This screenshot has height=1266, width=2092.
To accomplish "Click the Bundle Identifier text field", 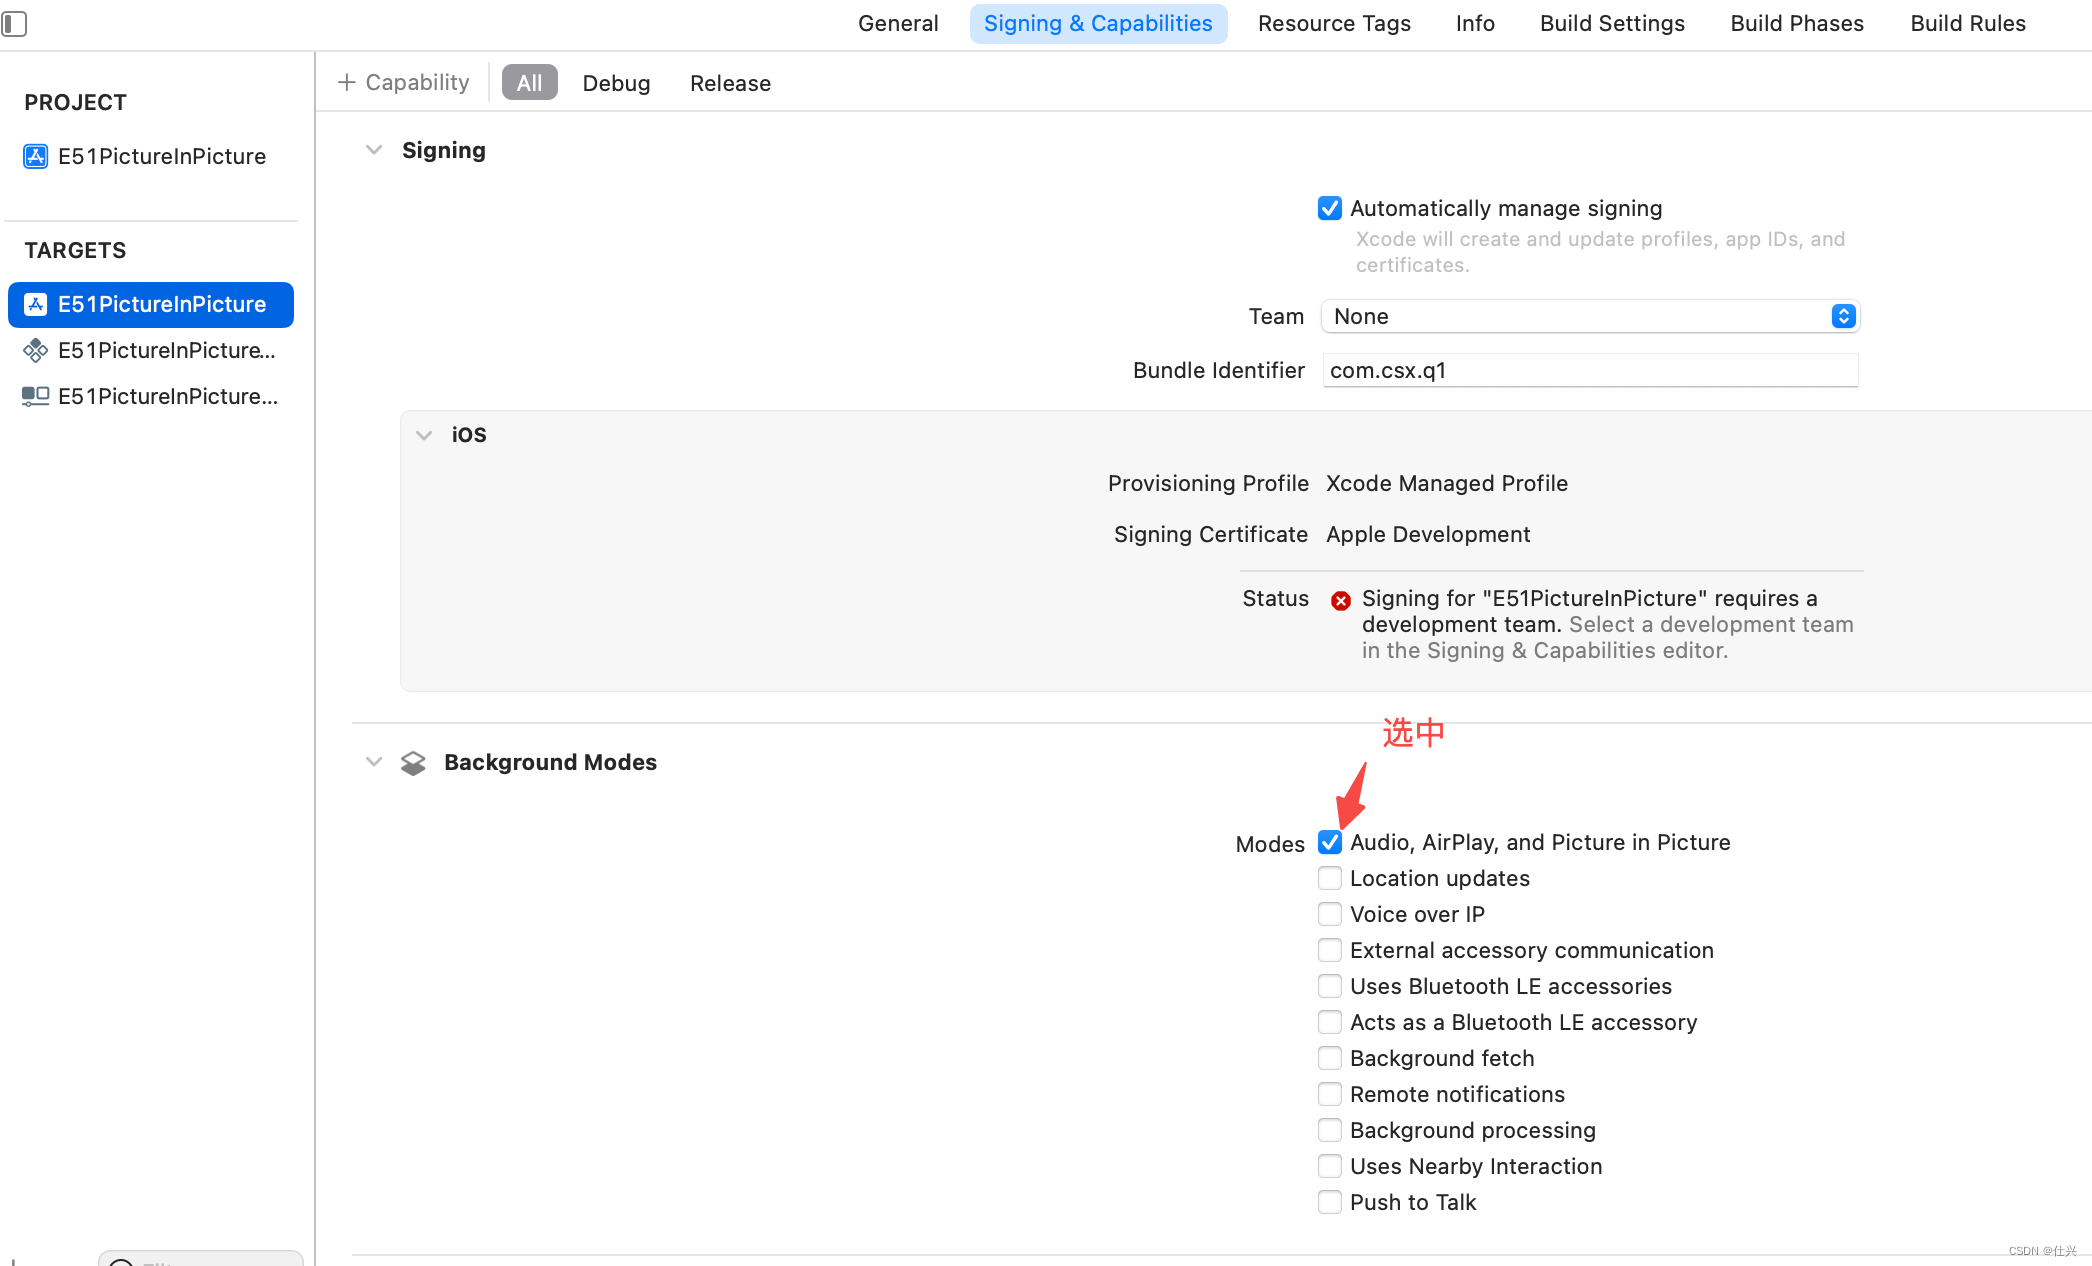I will 1590,370.
